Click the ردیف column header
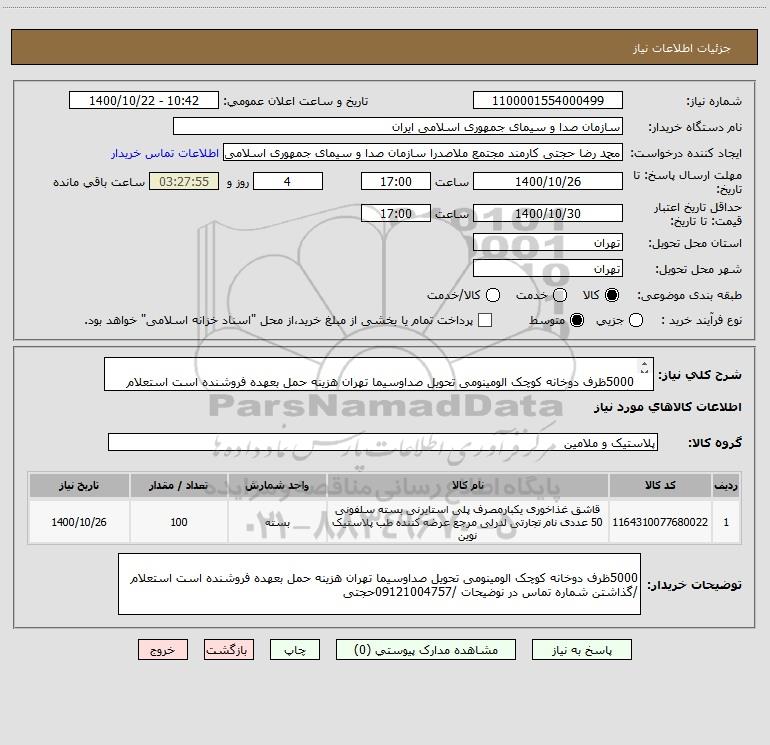Screen dimensions: 770x745 (x=726, y=486)
